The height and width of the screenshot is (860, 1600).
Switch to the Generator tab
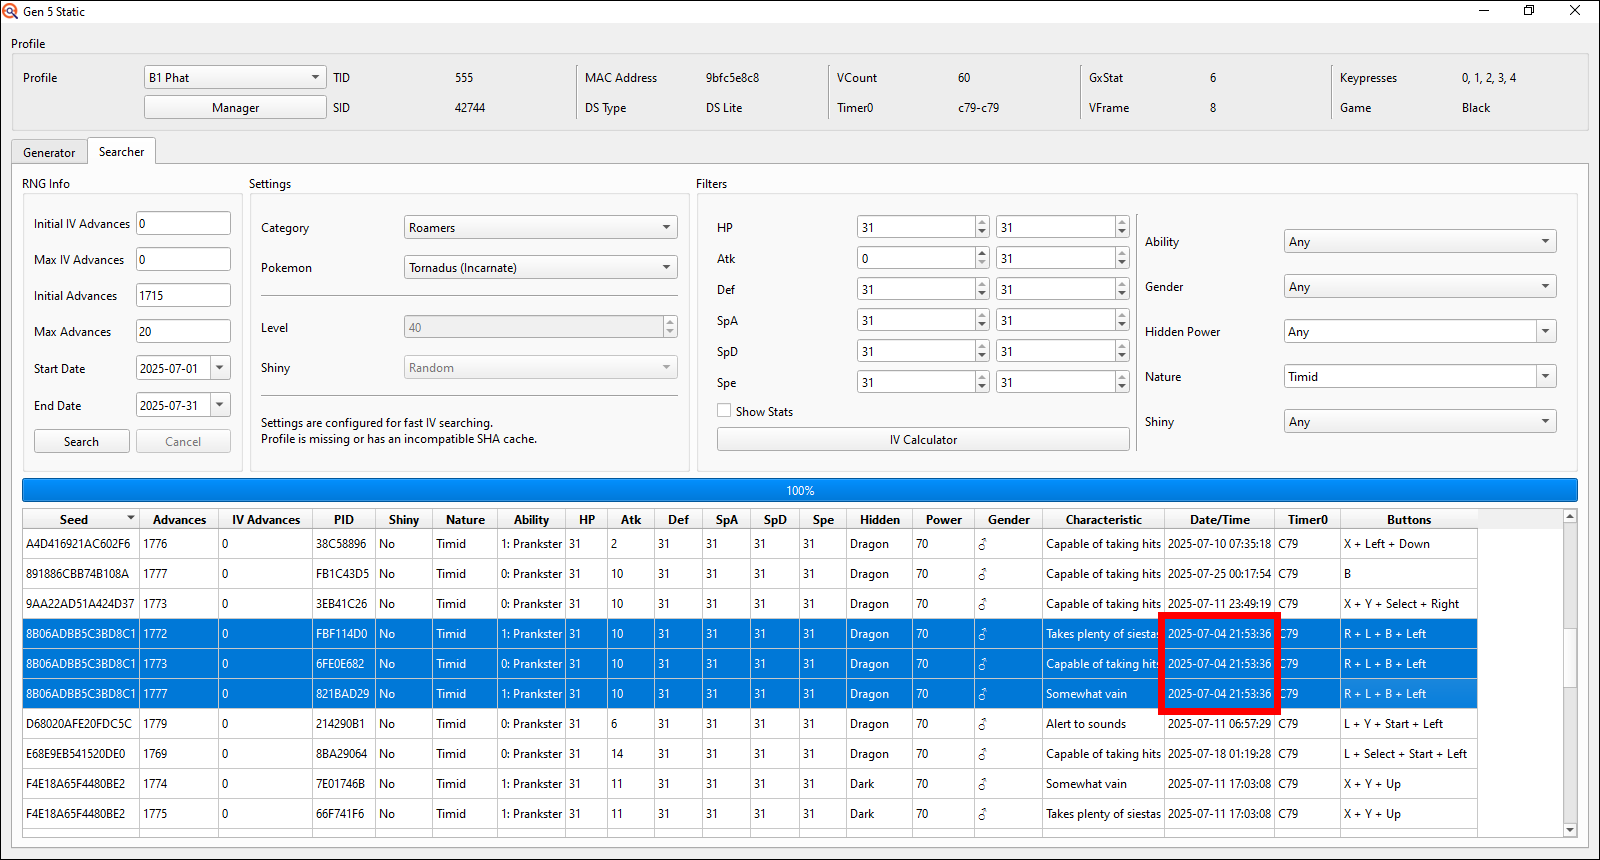pyautogui.click(x=49, y=153)
